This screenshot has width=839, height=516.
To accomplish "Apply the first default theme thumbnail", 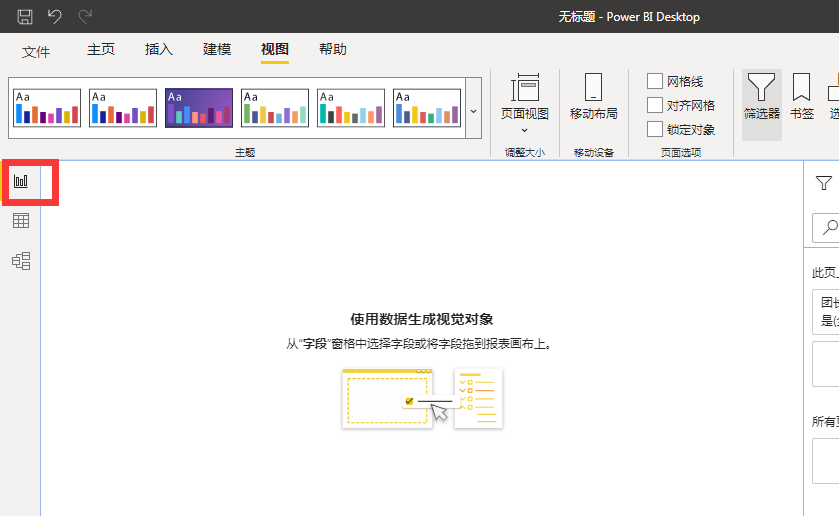I will coord(47,108).
